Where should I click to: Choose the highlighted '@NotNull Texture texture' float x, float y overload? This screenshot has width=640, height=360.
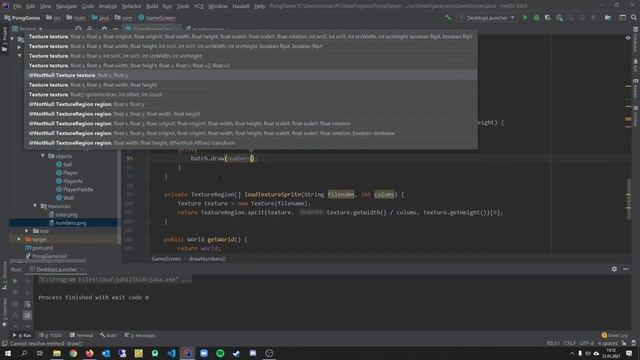(251, 75)
